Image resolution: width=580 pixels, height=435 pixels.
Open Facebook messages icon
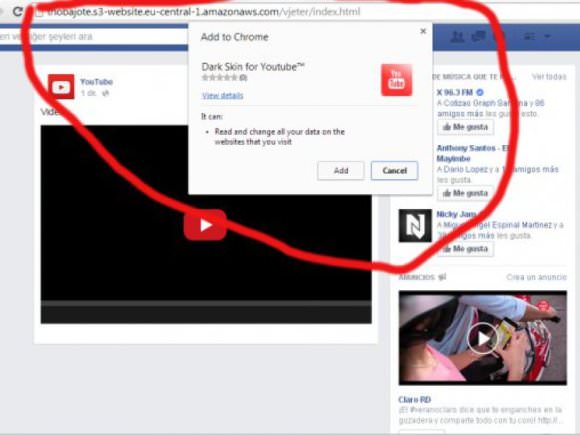click(x=479, y=37)
